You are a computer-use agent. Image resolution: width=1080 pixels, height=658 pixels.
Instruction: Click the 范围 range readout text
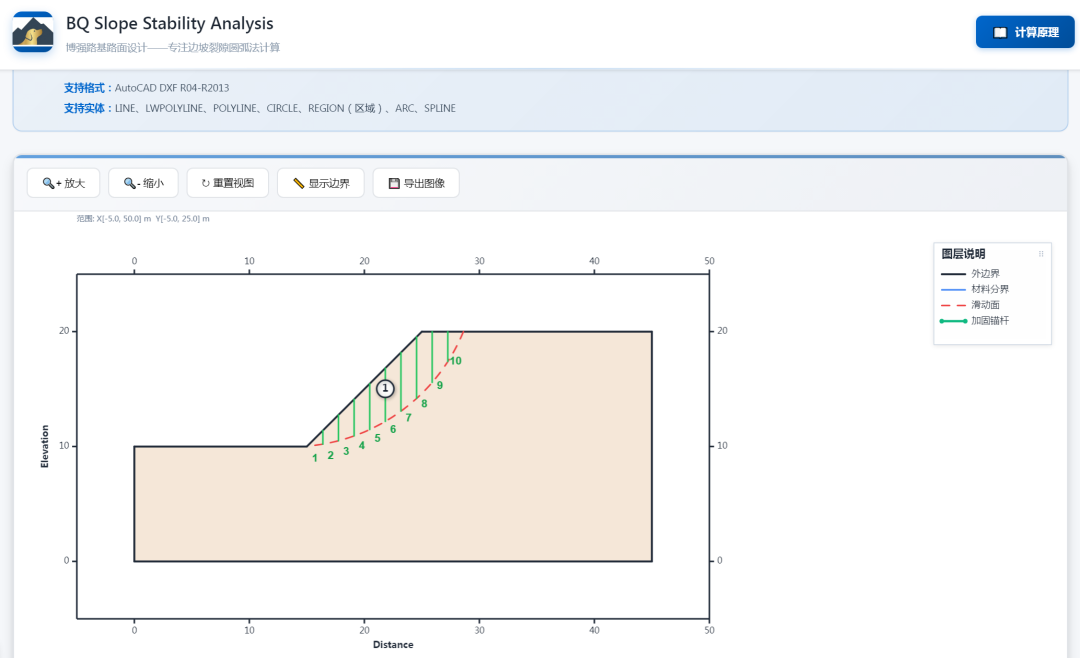143,218
